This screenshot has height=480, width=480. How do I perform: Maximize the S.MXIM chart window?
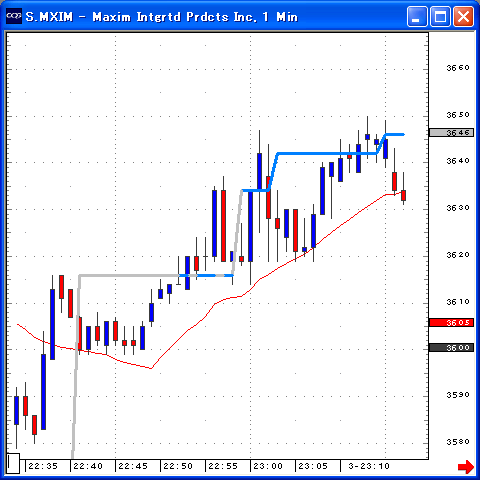pyautogui.click(x=440, y=17)
